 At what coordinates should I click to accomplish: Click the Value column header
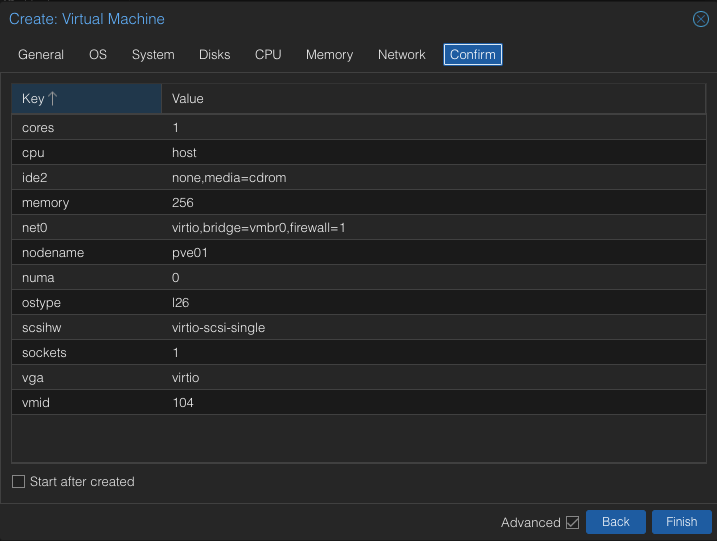(x=400, y=99)
